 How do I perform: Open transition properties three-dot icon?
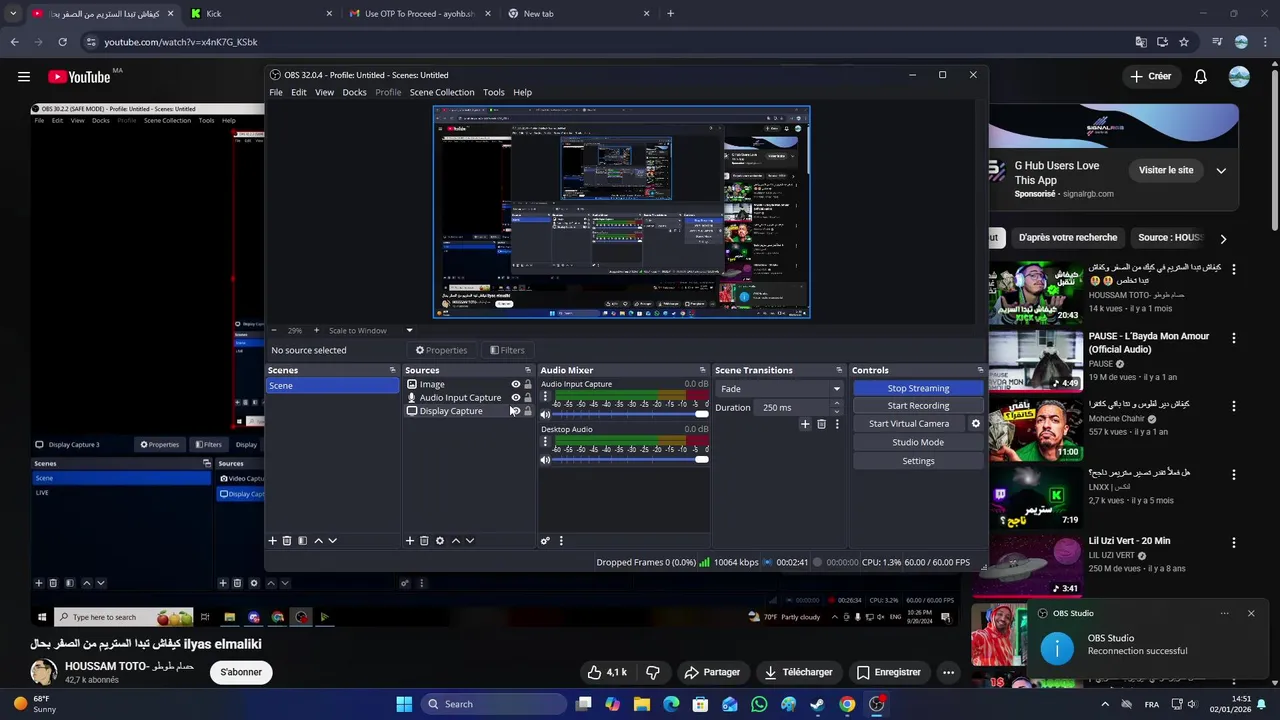(x=837, y=424)
